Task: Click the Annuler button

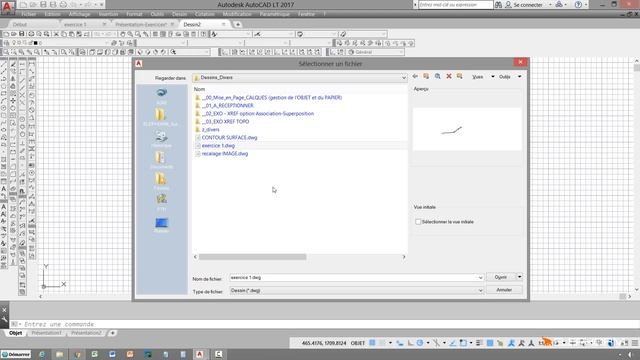Action: click(x=504, y=290)
